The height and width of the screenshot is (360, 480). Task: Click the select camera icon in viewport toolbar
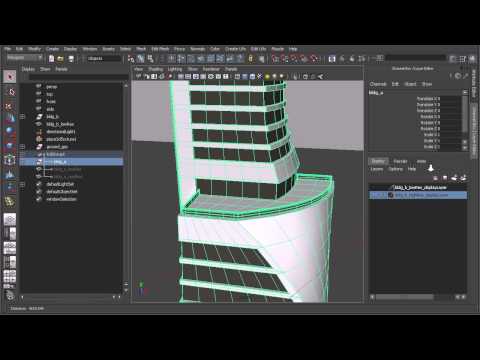coord(139,77)
